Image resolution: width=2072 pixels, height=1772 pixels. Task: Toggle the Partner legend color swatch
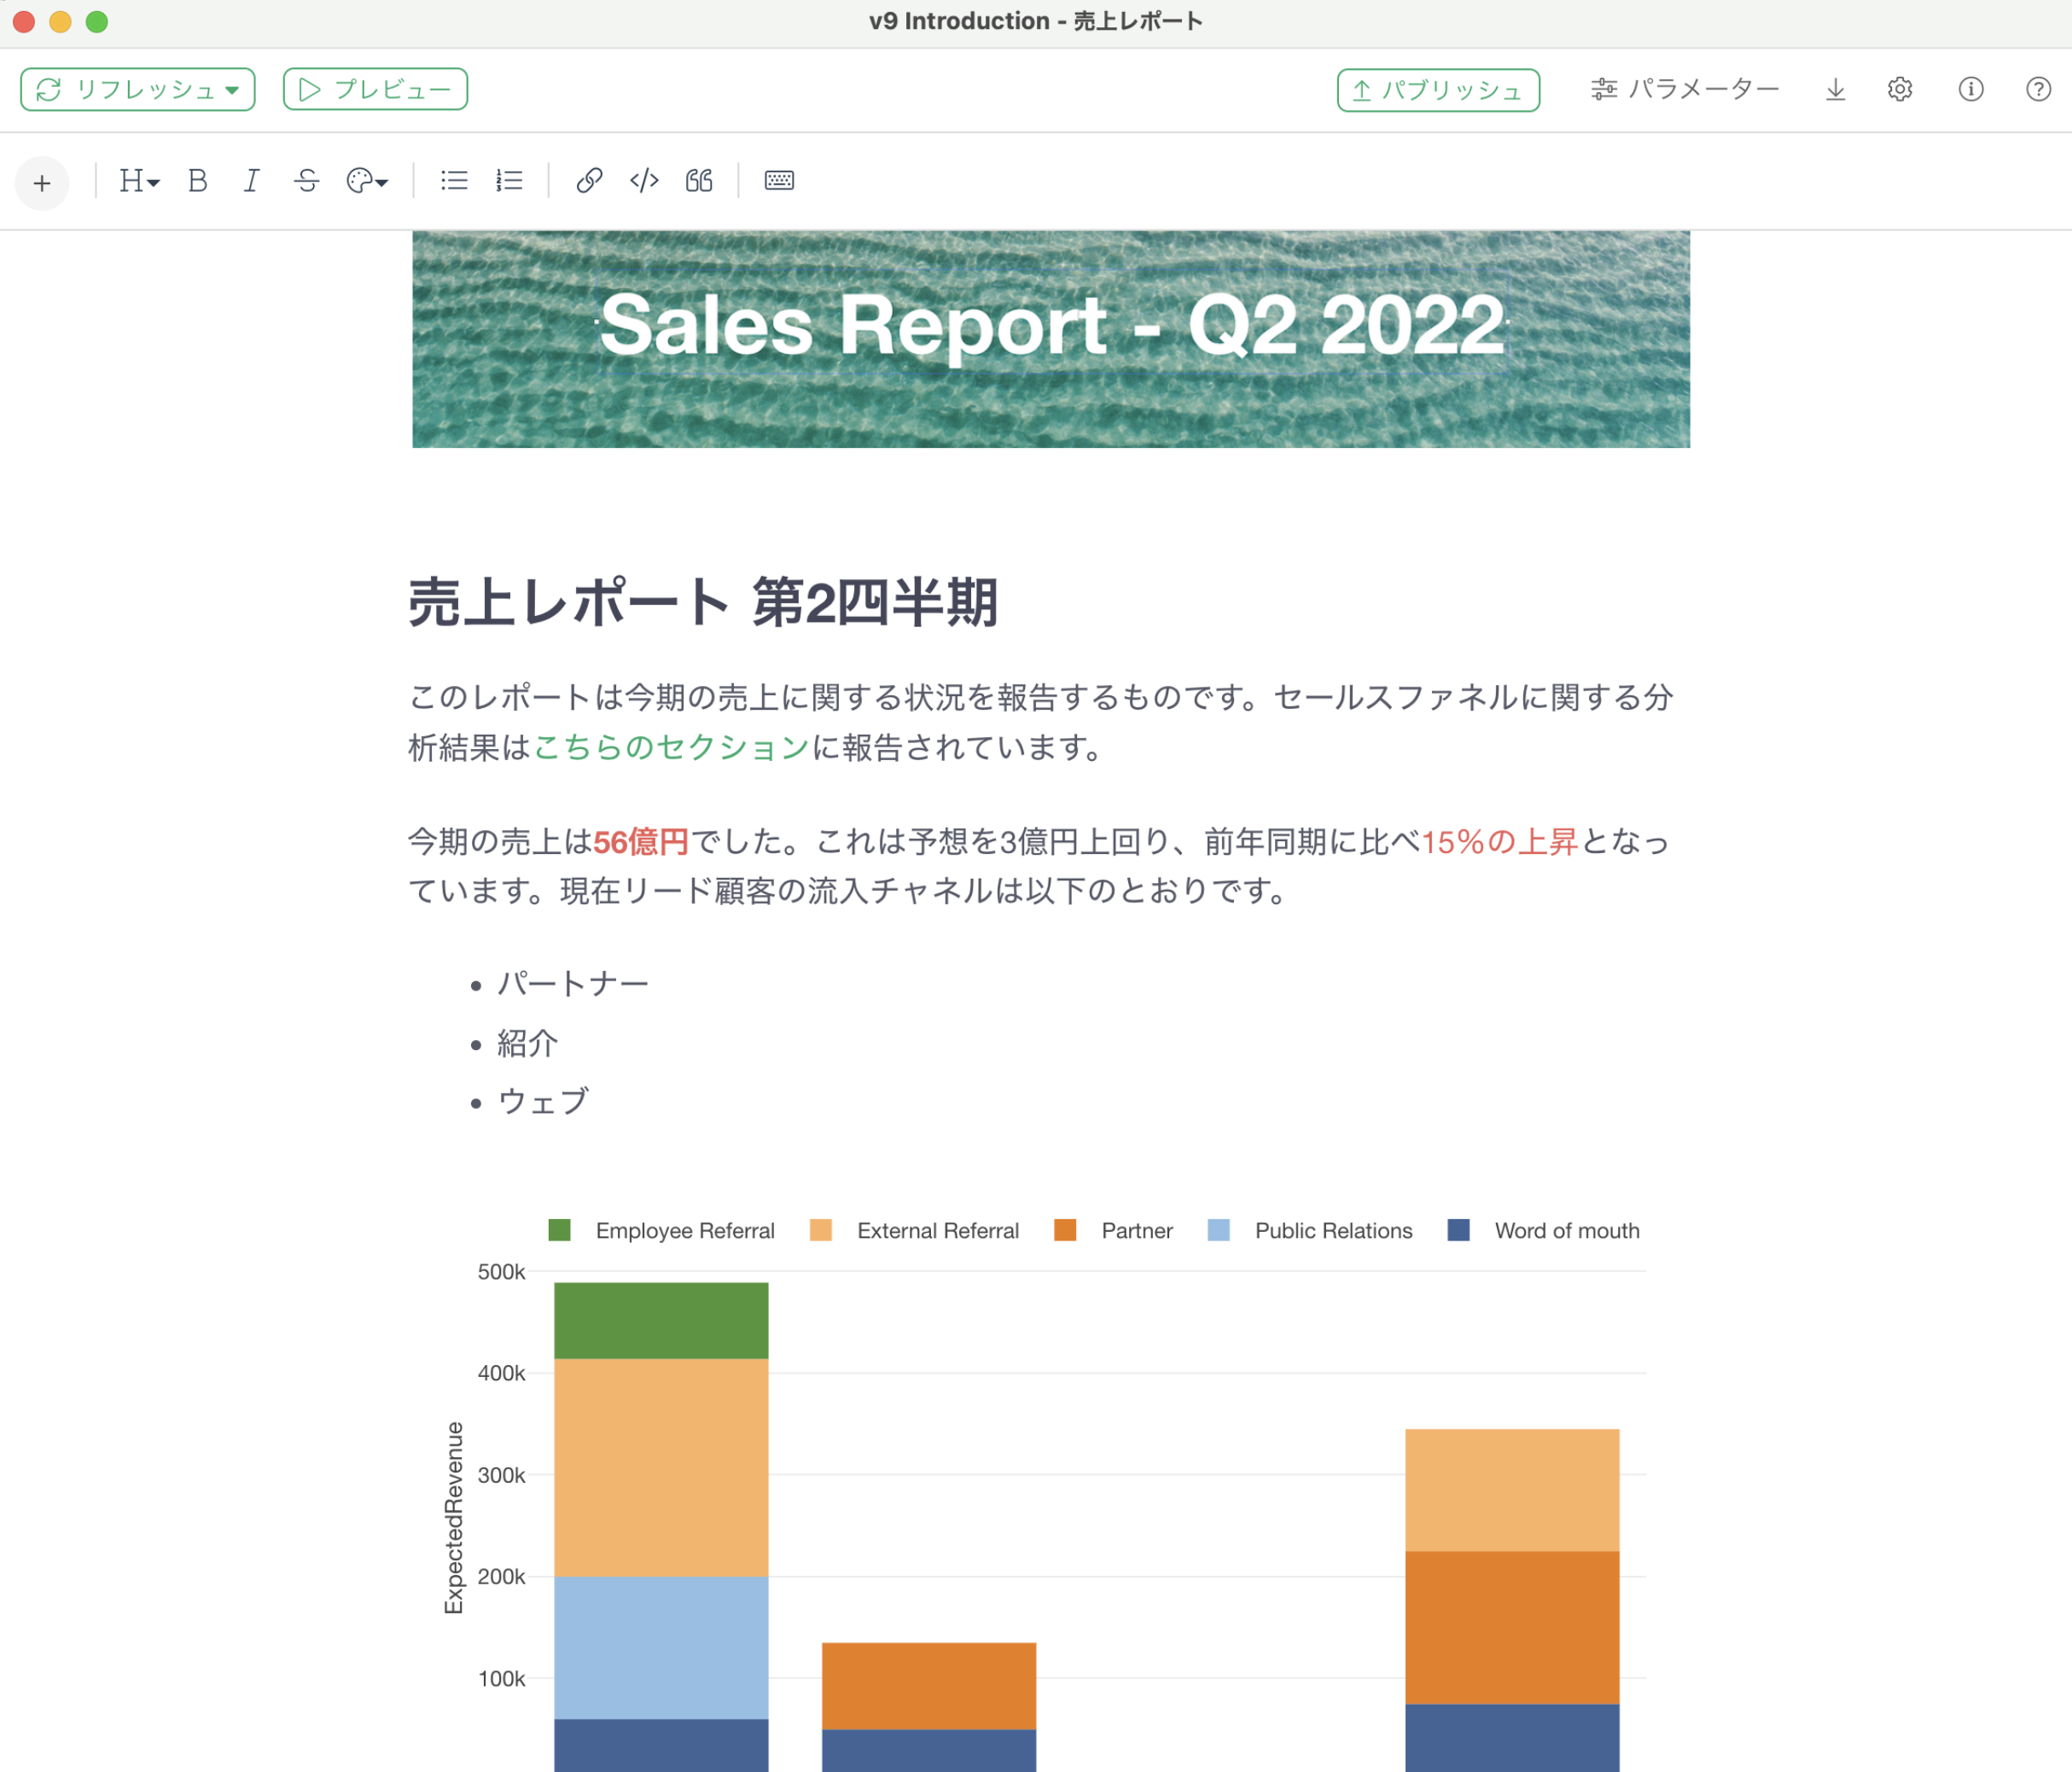pyautogui.click(x=1065, y=1230)
